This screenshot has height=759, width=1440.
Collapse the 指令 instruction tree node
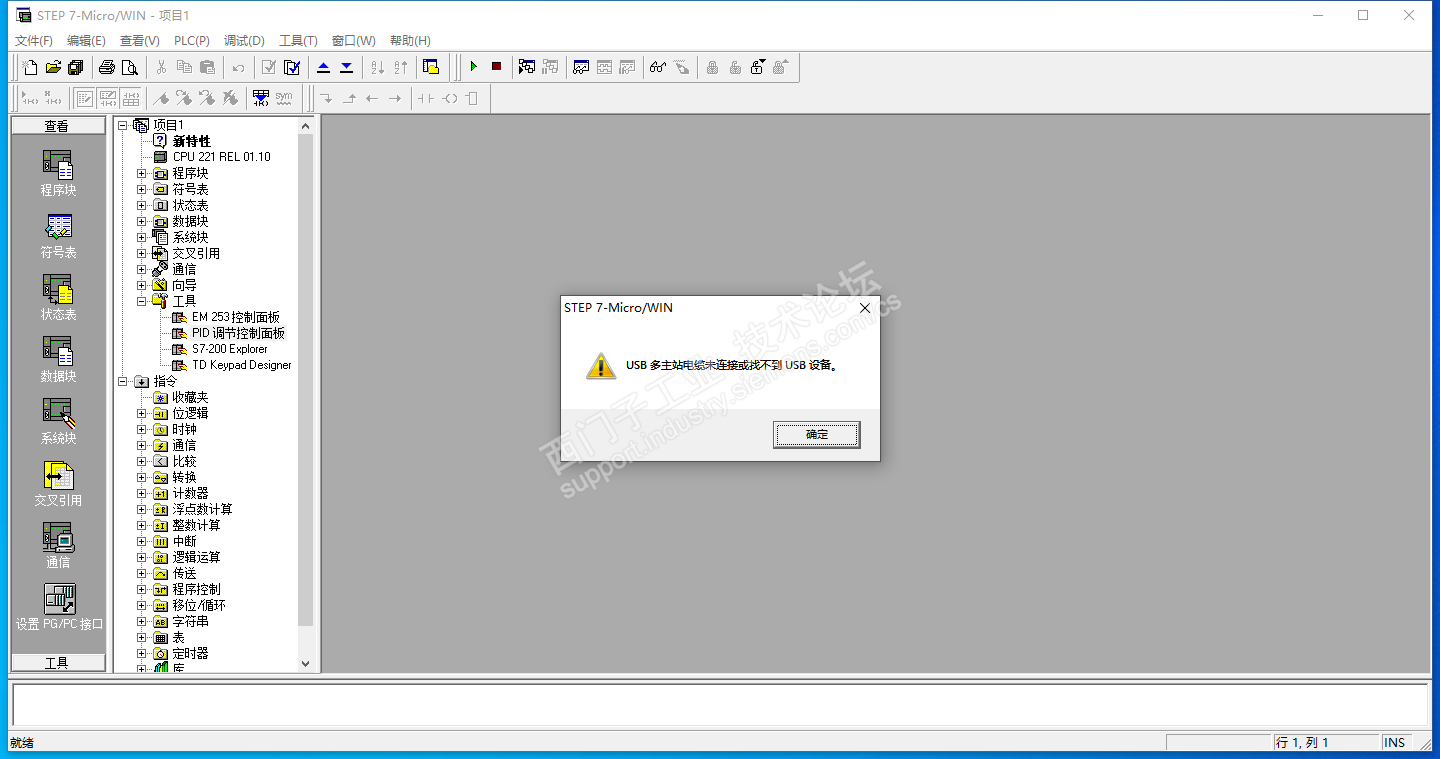pyautogui.click(x=122, y=381)
